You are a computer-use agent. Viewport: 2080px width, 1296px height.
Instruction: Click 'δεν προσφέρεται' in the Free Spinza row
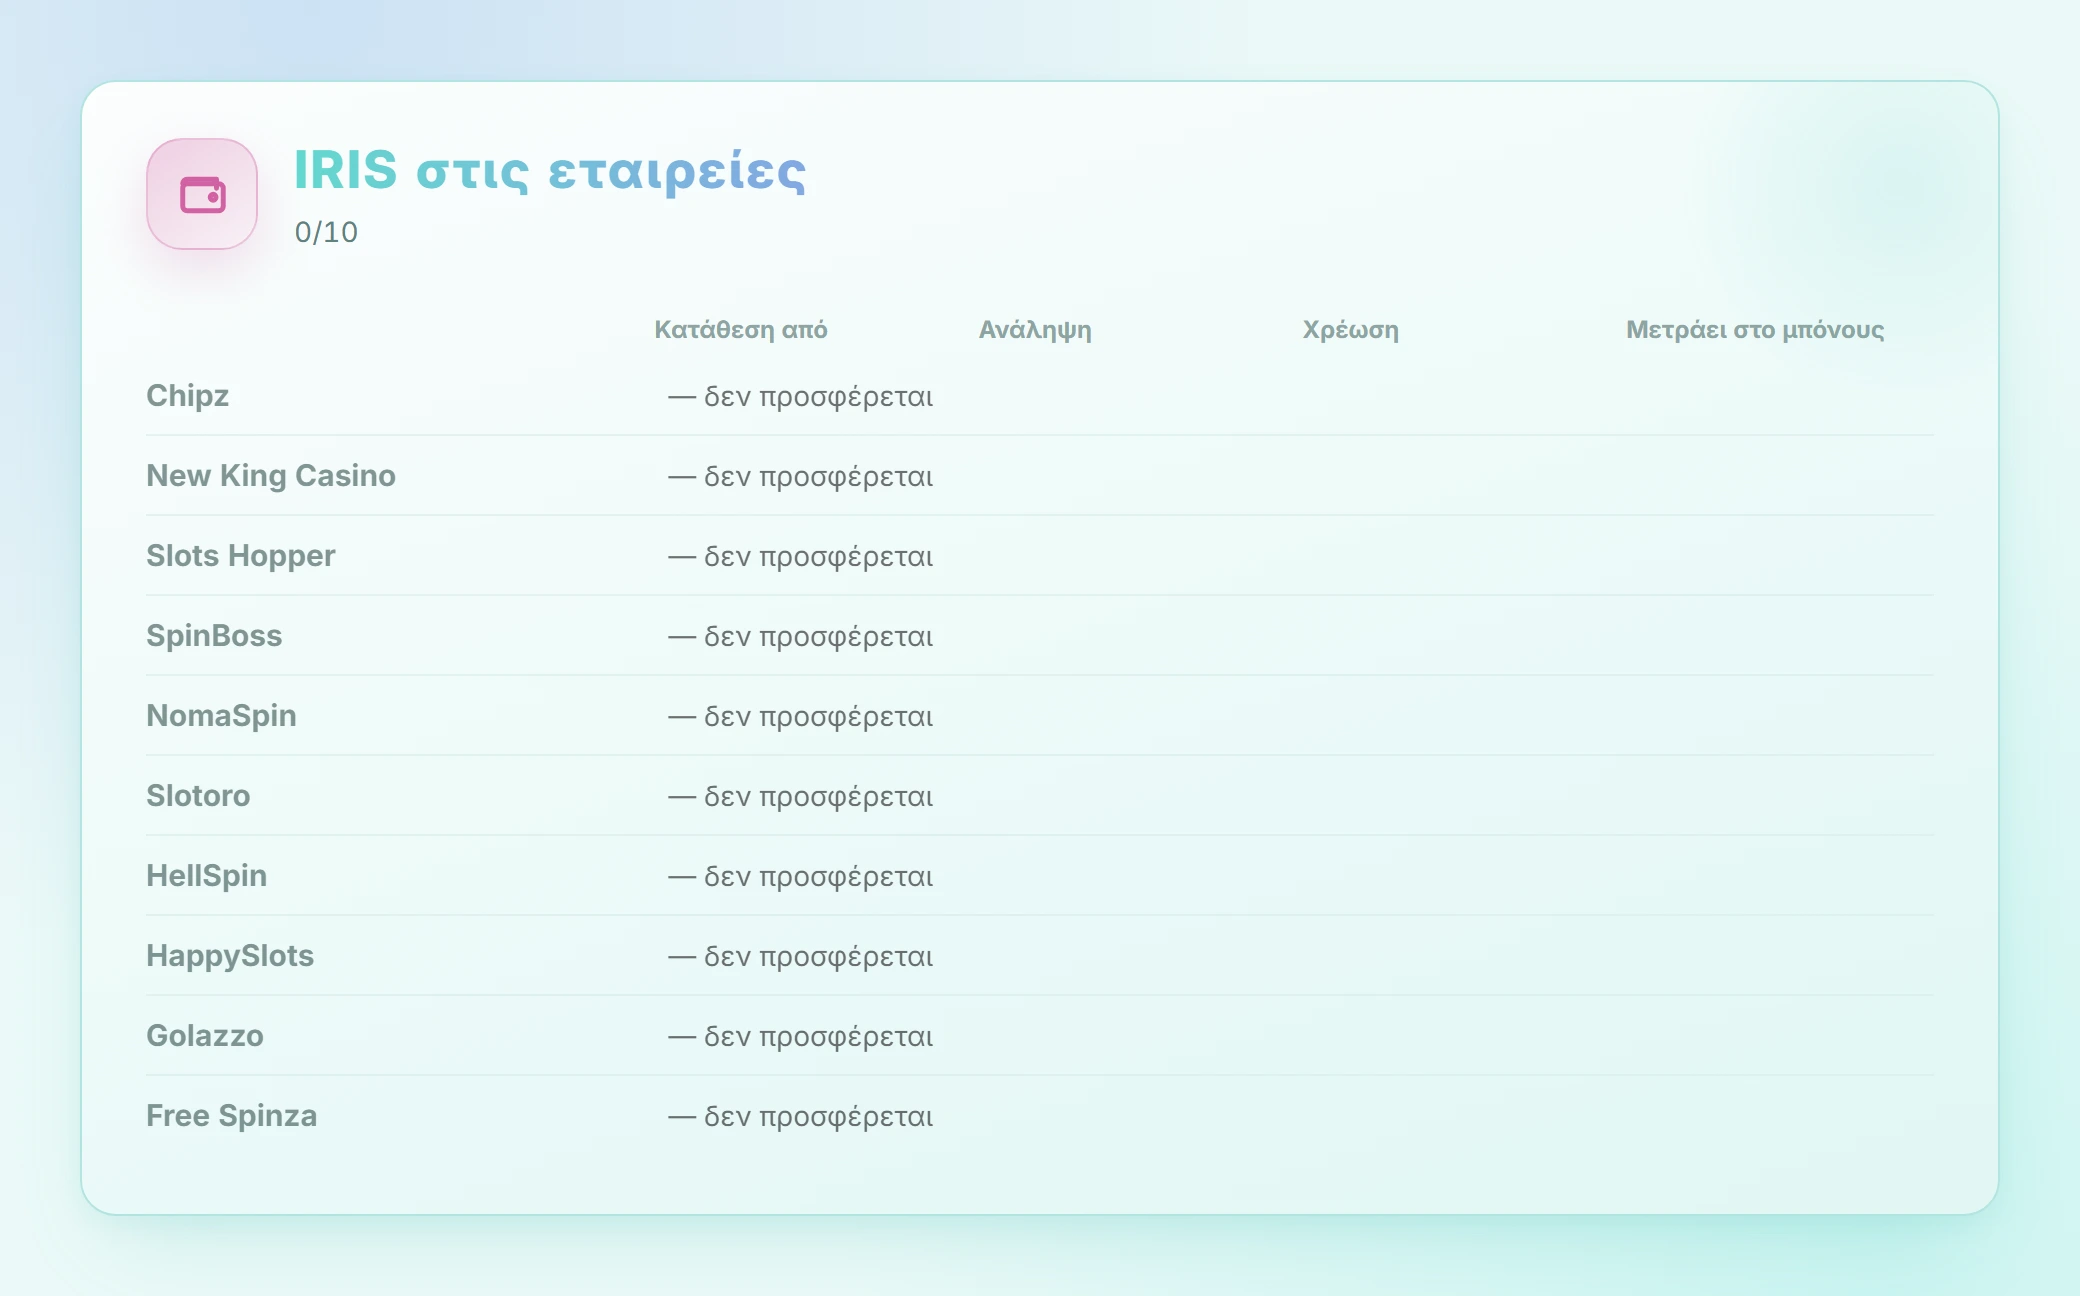(819, 1117)
